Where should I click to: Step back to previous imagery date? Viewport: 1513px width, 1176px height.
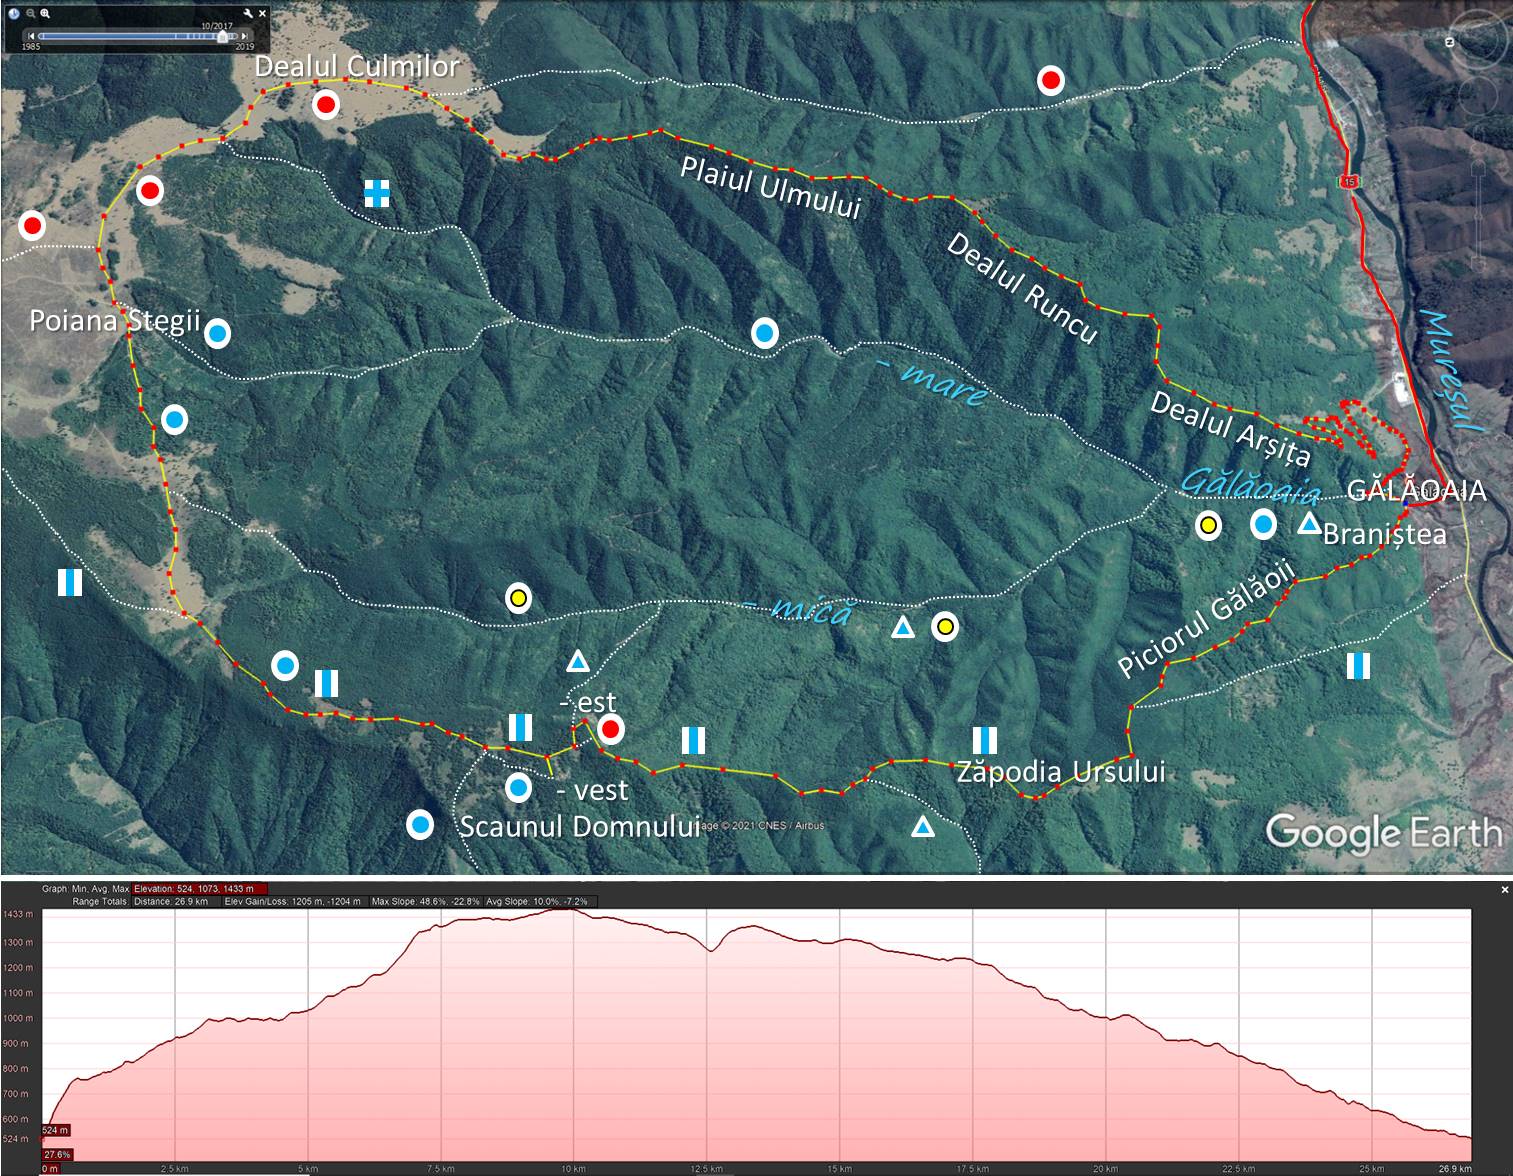31,37
